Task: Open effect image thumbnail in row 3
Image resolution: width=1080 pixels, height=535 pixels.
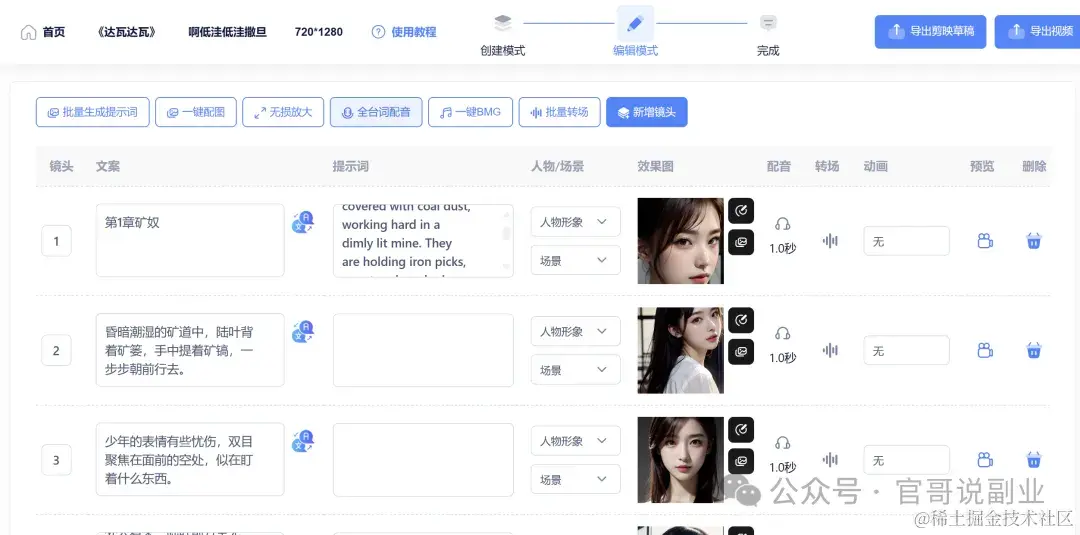Action: click(681, 460)
